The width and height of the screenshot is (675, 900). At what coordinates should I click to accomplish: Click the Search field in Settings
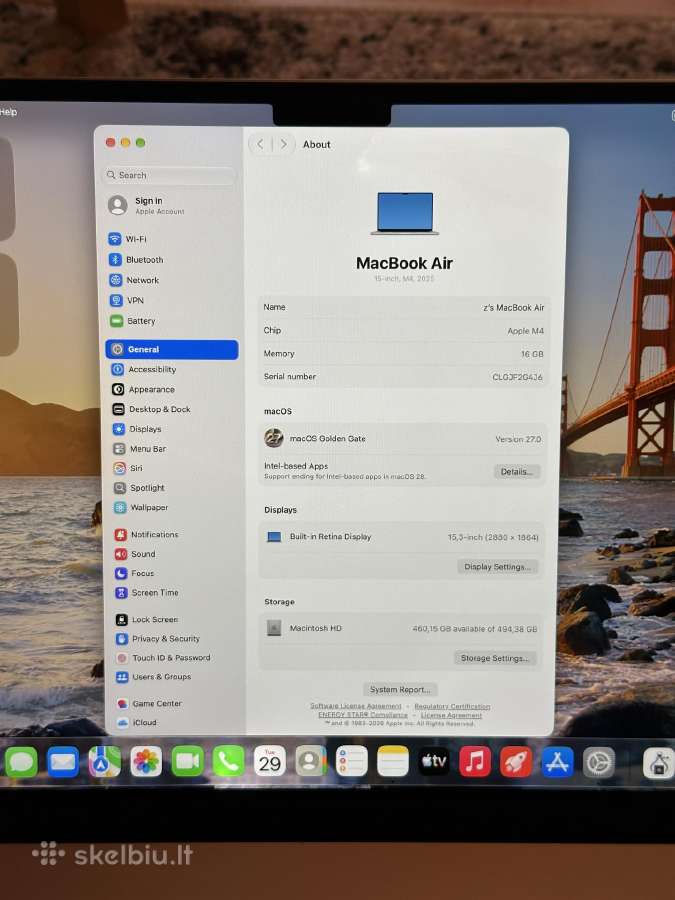tap(169, 175)
